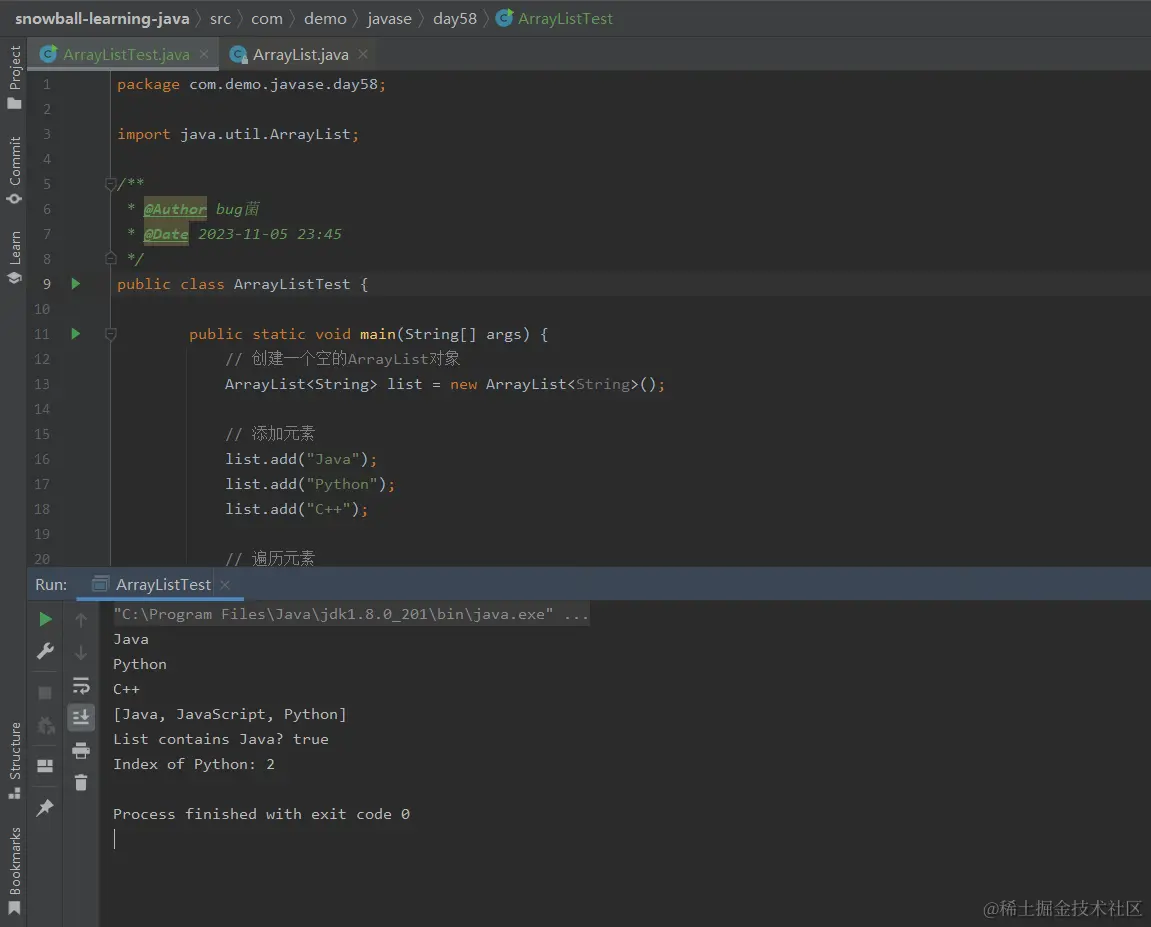Click main method name in line 11
The height and width of the screenshot is (927, 1151).
coord(377,334)
